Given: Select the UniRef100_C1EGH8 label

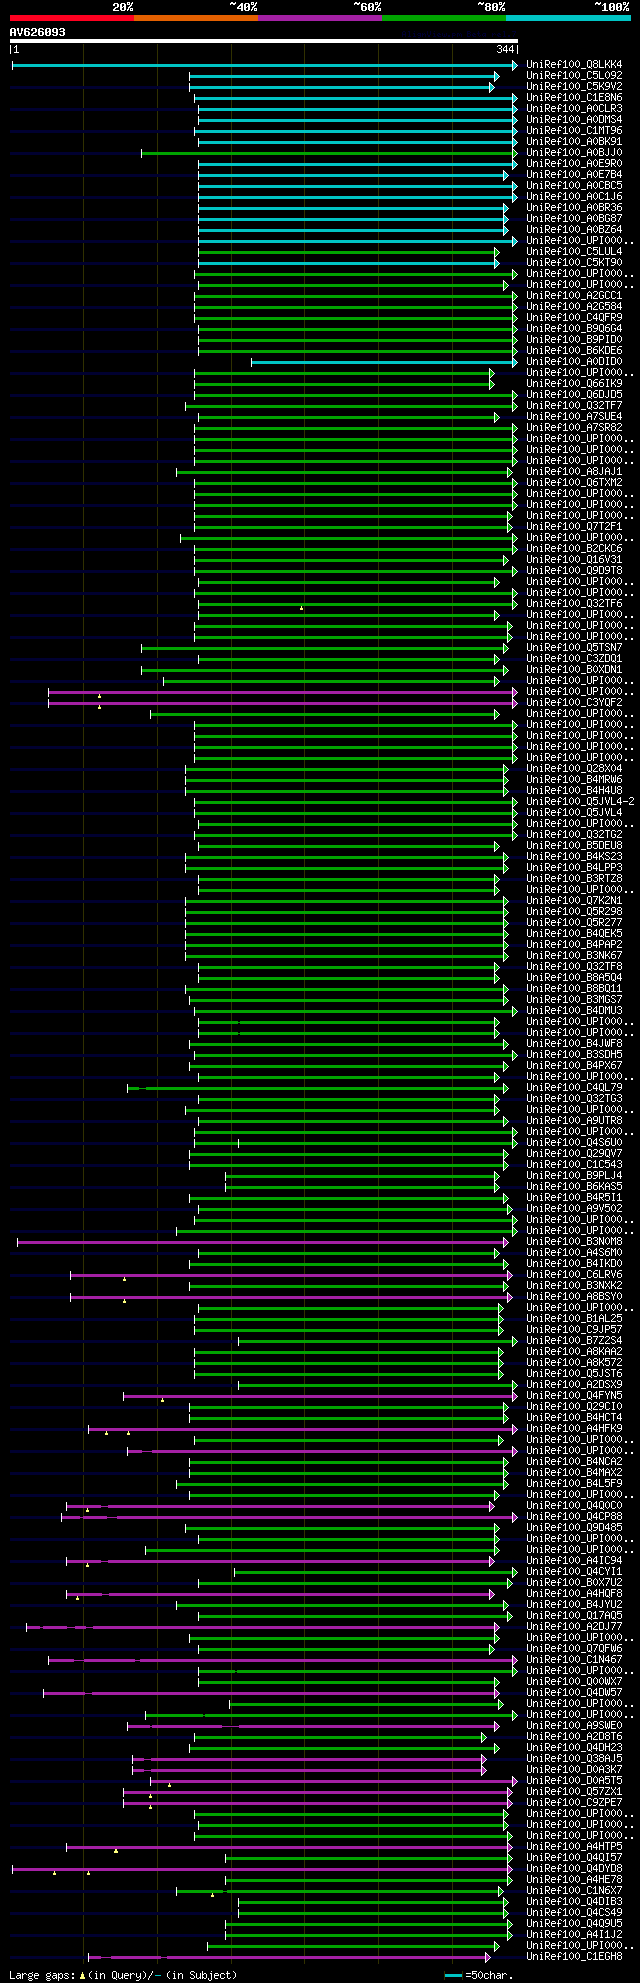Looking at the screenshot, I should coord(574,1957).
